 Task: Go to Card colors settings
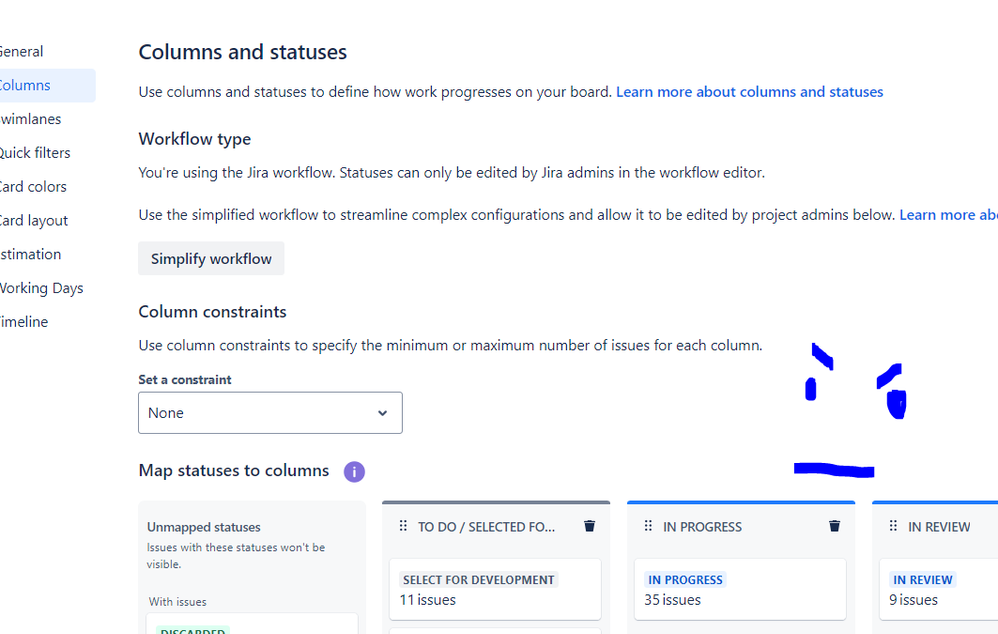point(33,187)
